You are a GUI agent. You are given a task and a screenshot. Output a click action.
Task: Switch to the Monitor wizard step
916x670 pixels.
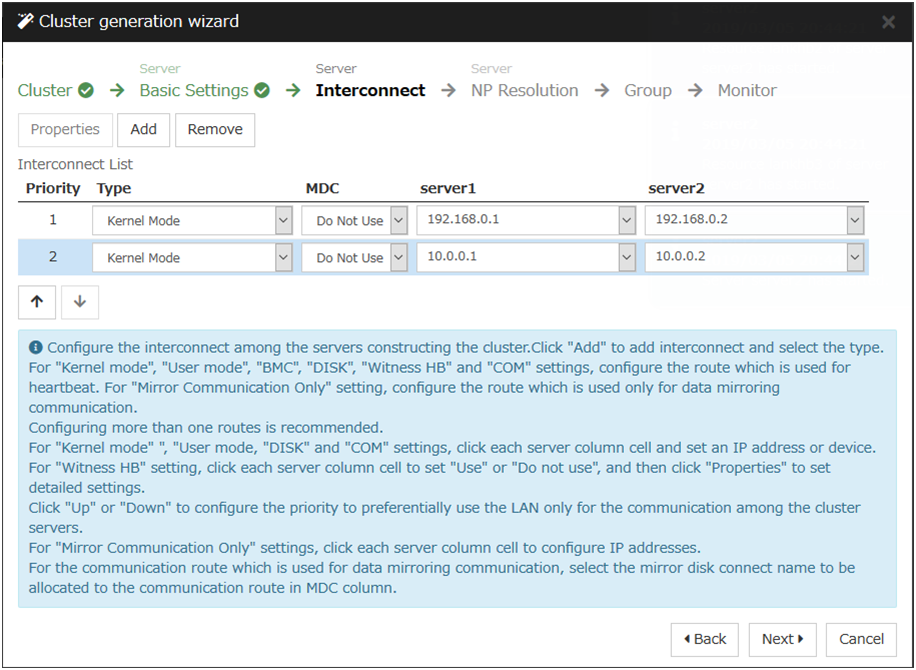[x=747, y=91]
